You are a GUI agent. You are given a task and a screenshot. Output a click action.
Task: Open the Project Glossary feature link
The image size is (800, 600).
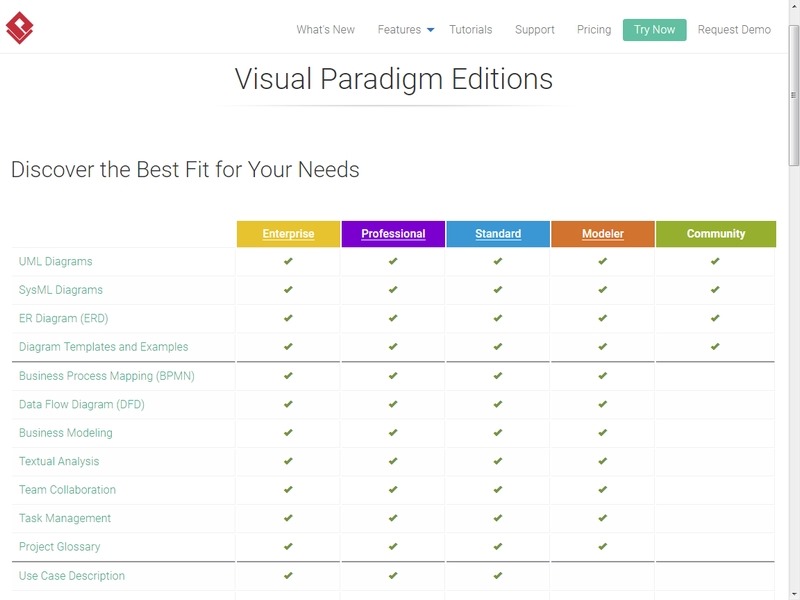click(59, 547)
